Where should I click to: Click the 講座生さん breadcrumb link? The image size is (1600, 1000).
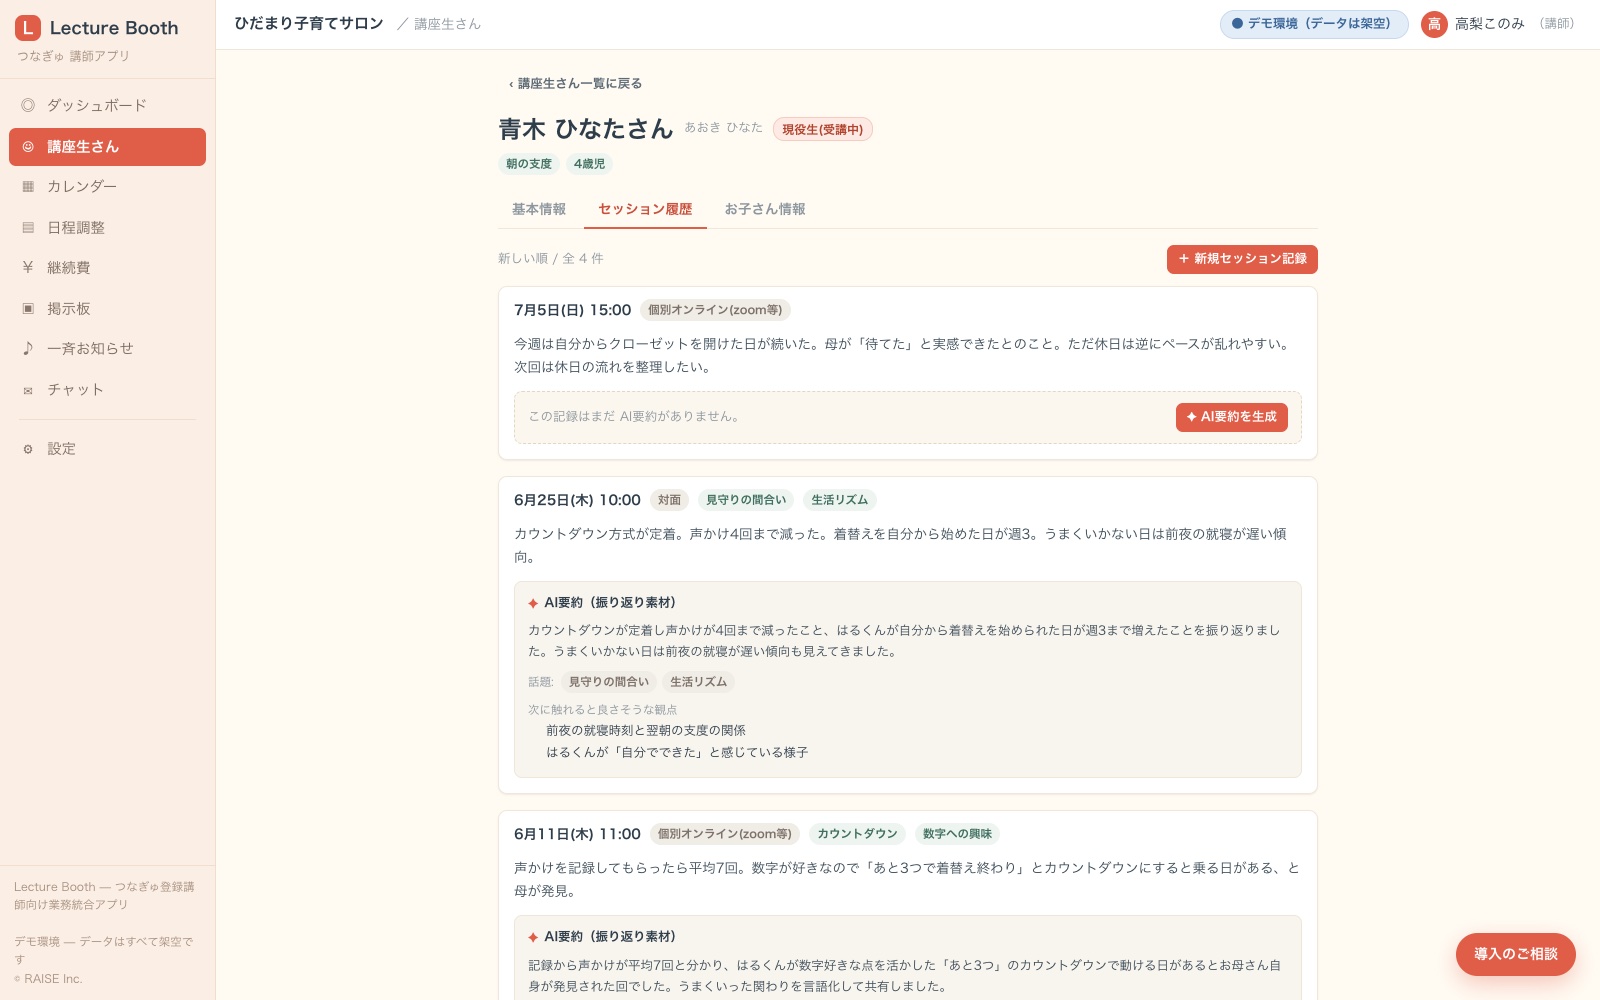(447, 24)
